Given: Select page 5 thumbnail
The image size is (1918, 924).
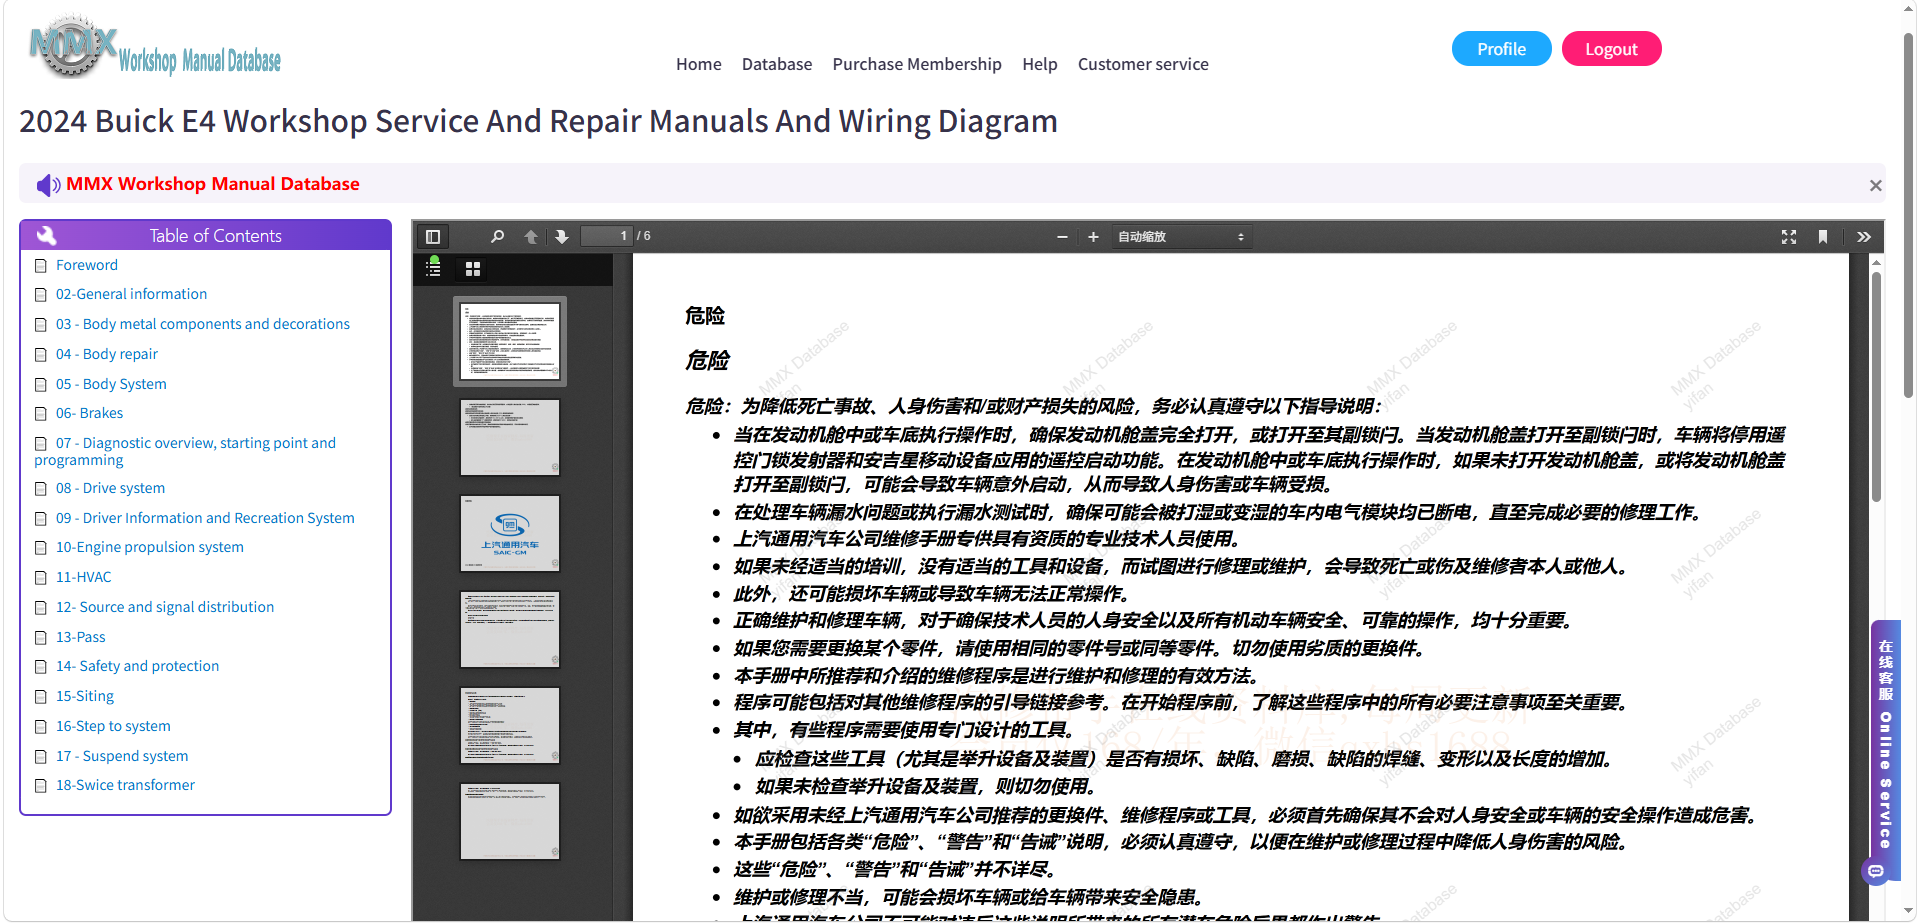Looking at the screenshot, I should (x=510, y=725).
